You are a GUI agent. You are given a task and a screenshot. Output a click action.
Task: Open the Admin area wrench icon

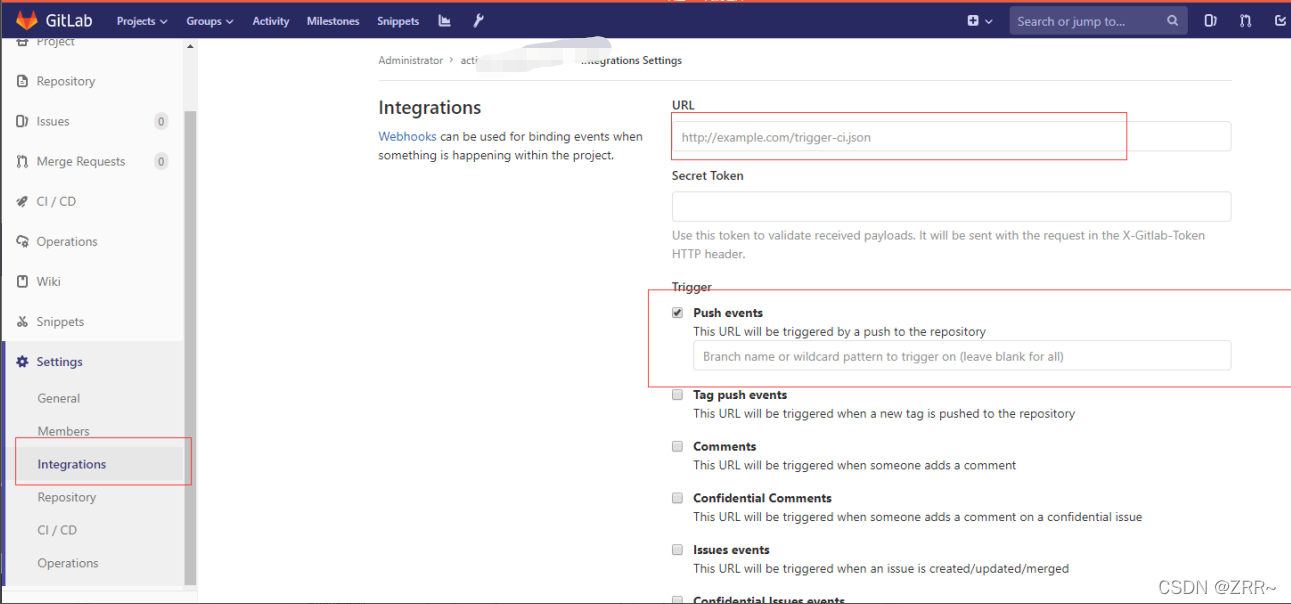point(478,21)
